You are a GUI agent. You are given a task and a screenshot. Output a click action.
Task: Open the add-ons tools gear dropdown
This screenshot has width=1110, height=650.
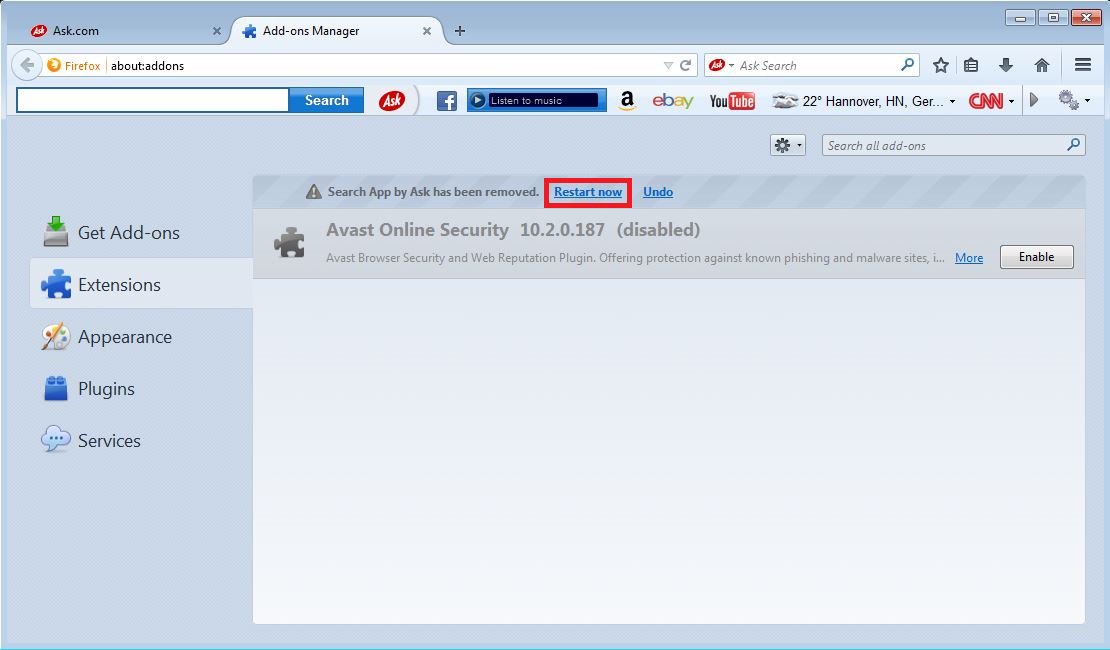point(787,145)
